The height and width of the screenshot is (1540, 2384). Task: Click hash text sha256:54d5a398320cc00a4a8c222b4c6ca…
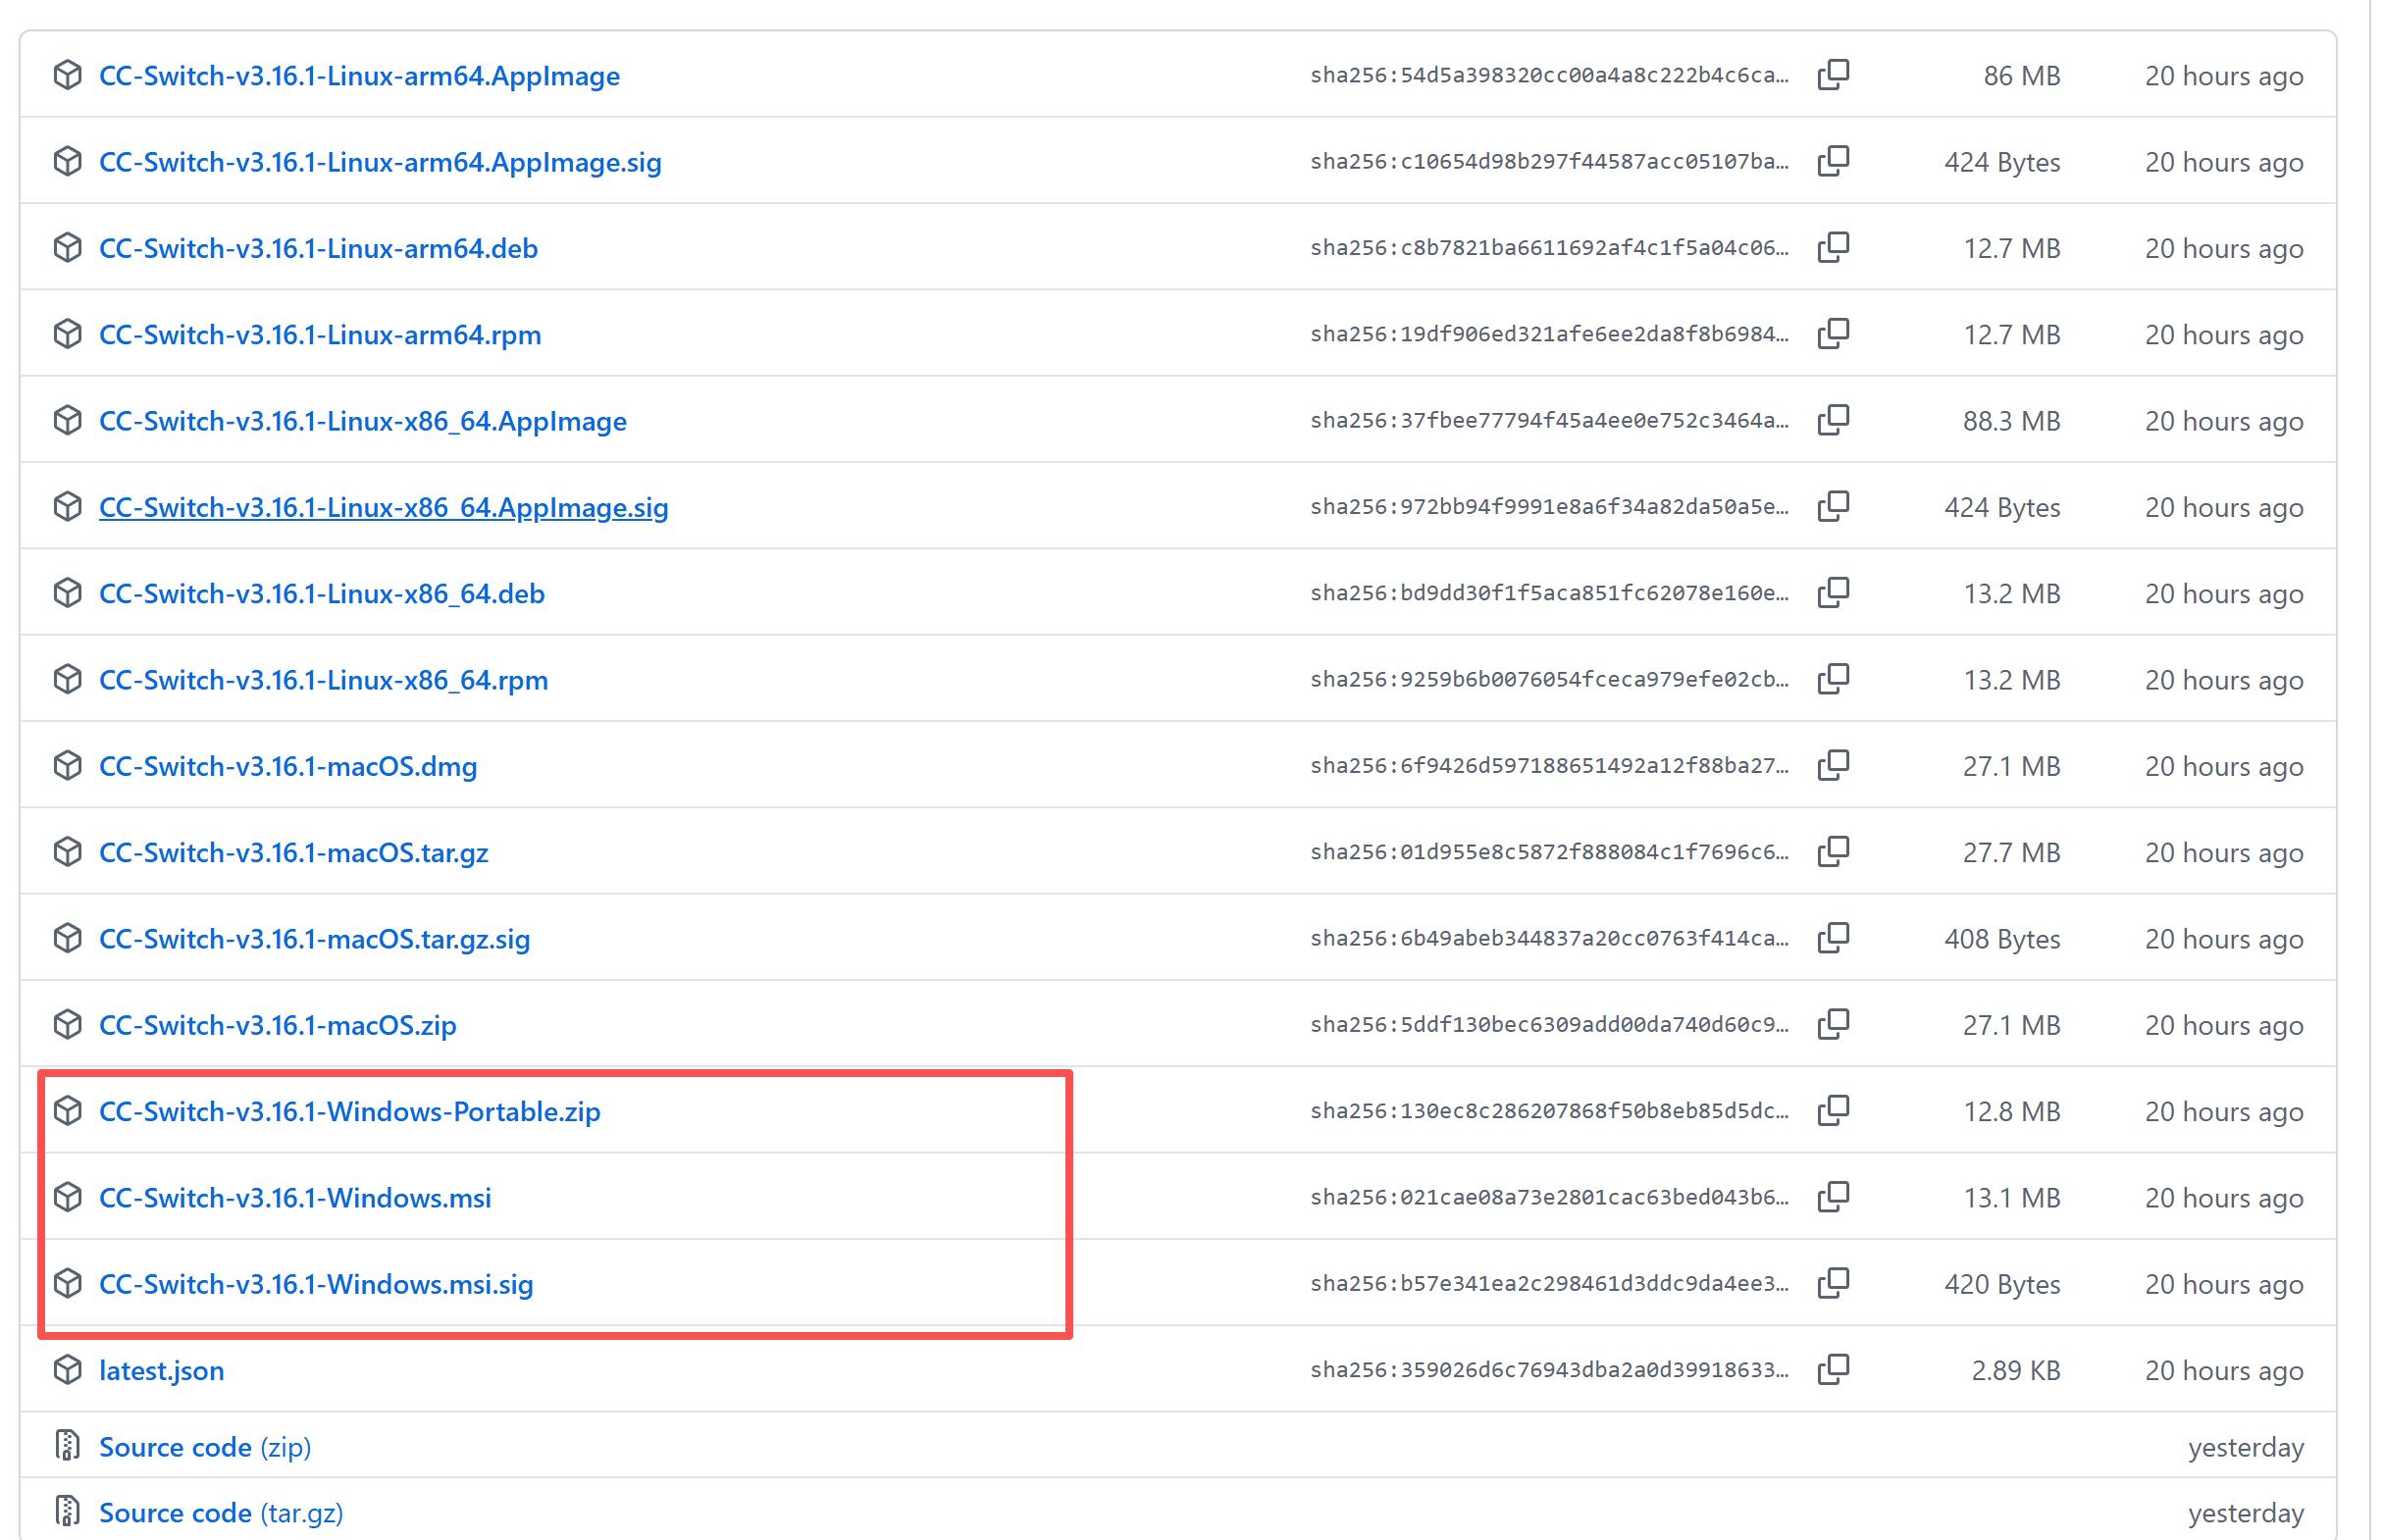tap(1549, 75)
